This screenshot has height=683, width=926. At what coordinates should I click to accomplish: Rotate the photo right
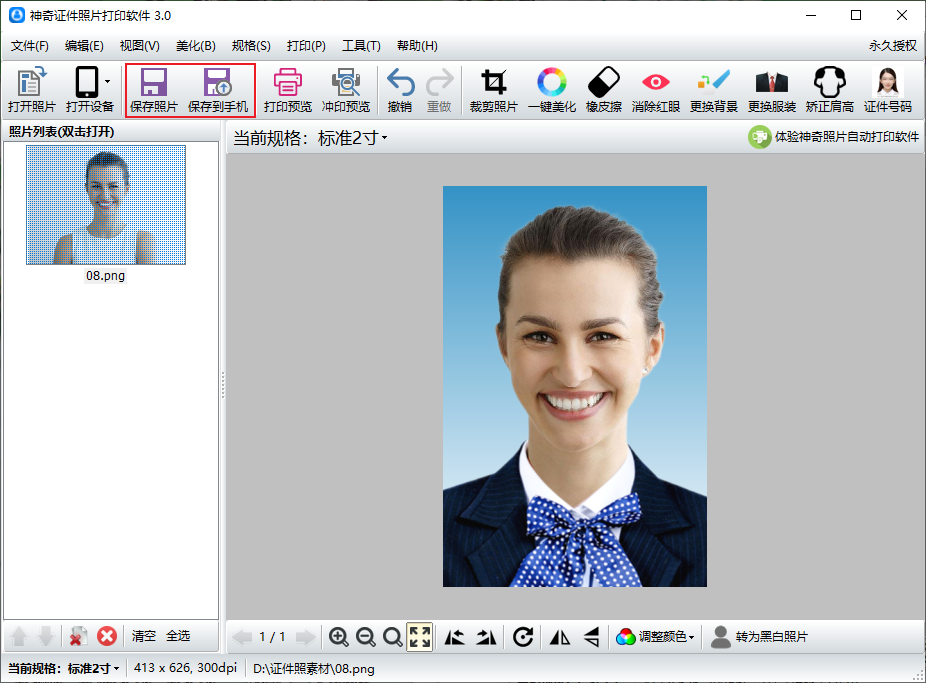pyautogui.click(x=486, y=637)
